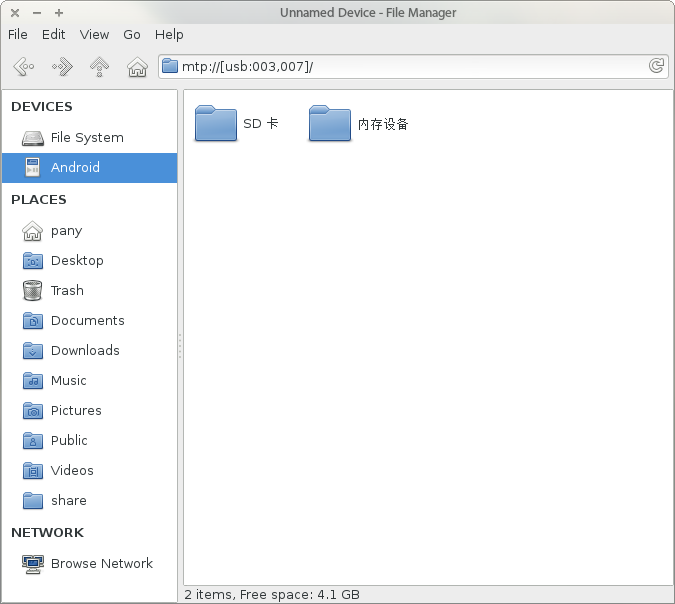The image size is (675, 604).
Task: Open the Desktop label in Places
Action: point(77,260)
